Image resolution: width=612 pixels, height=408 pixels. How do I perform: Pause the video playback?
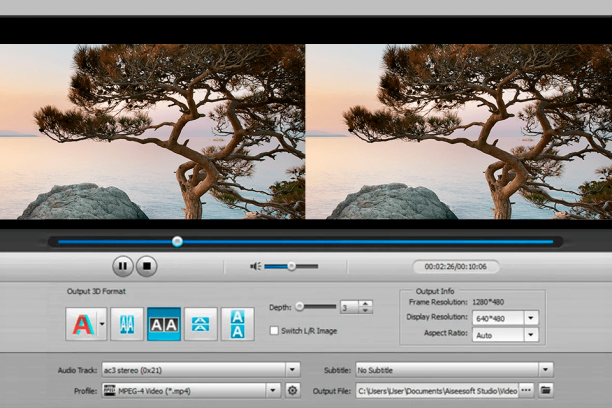(123, 266)
